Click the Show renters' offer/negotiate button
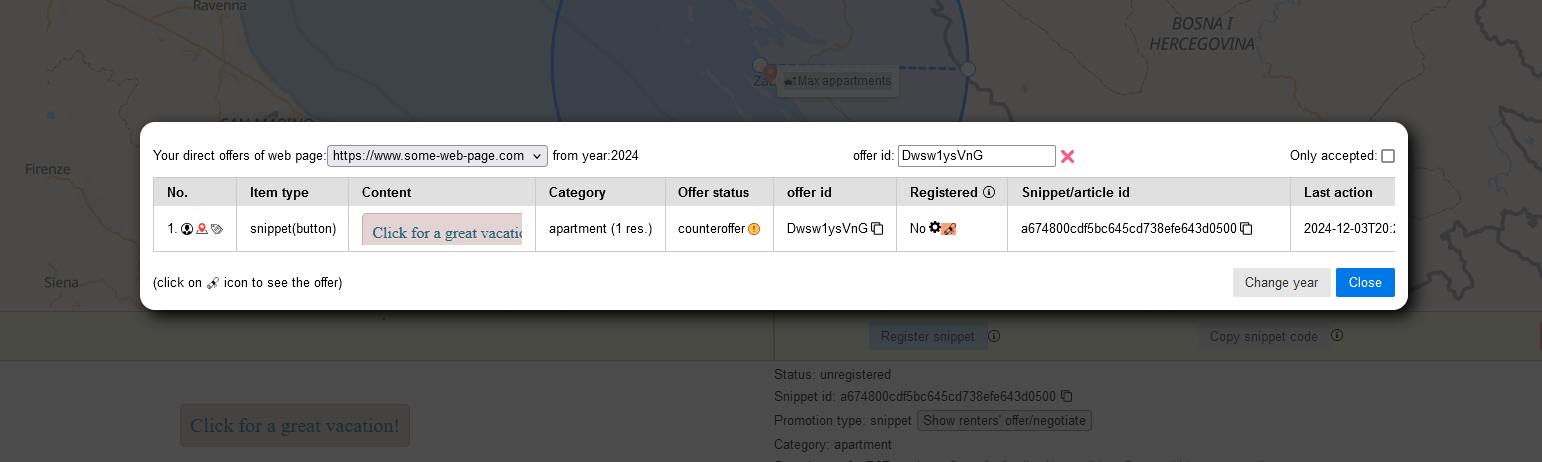Viewport: 1542px width, 462px height. point(1004,421)
